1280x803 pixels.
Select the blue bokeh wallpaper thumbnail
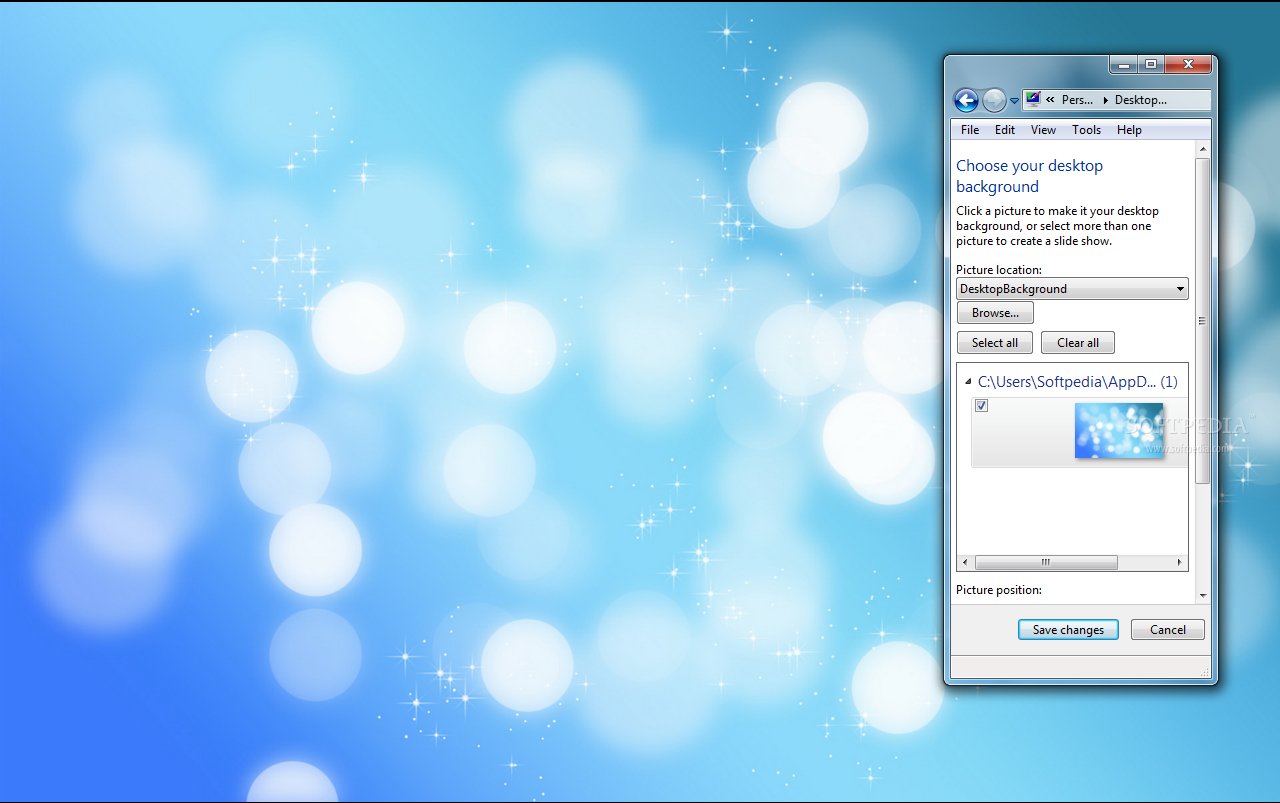point(1119,431)
